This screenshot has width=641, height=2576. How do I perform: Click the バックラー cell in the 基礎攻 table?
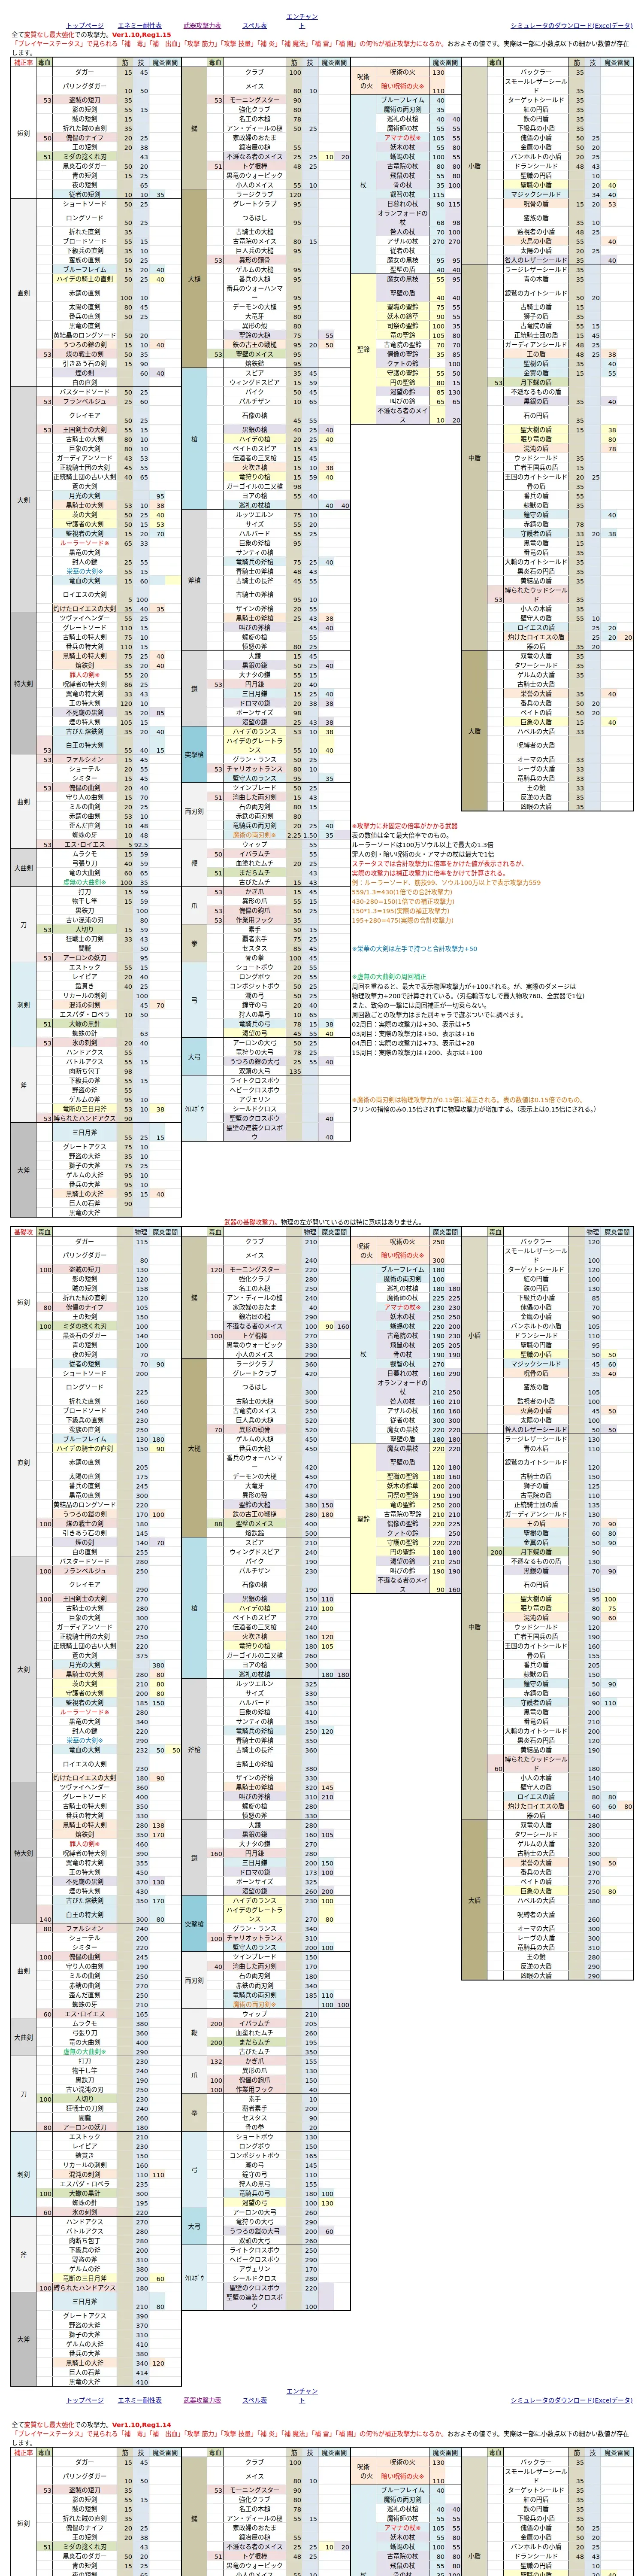[x=536, y=1242]
